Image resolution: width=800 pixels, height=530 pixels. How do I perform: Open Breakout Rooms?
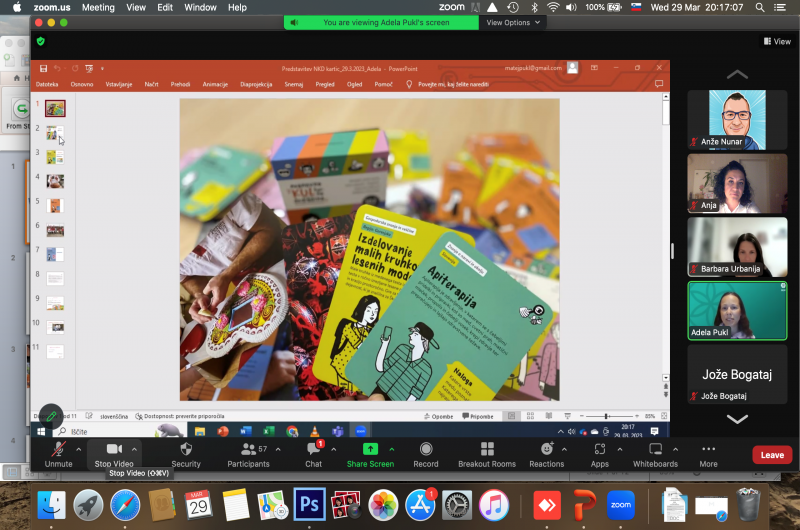tap(487, 450)
